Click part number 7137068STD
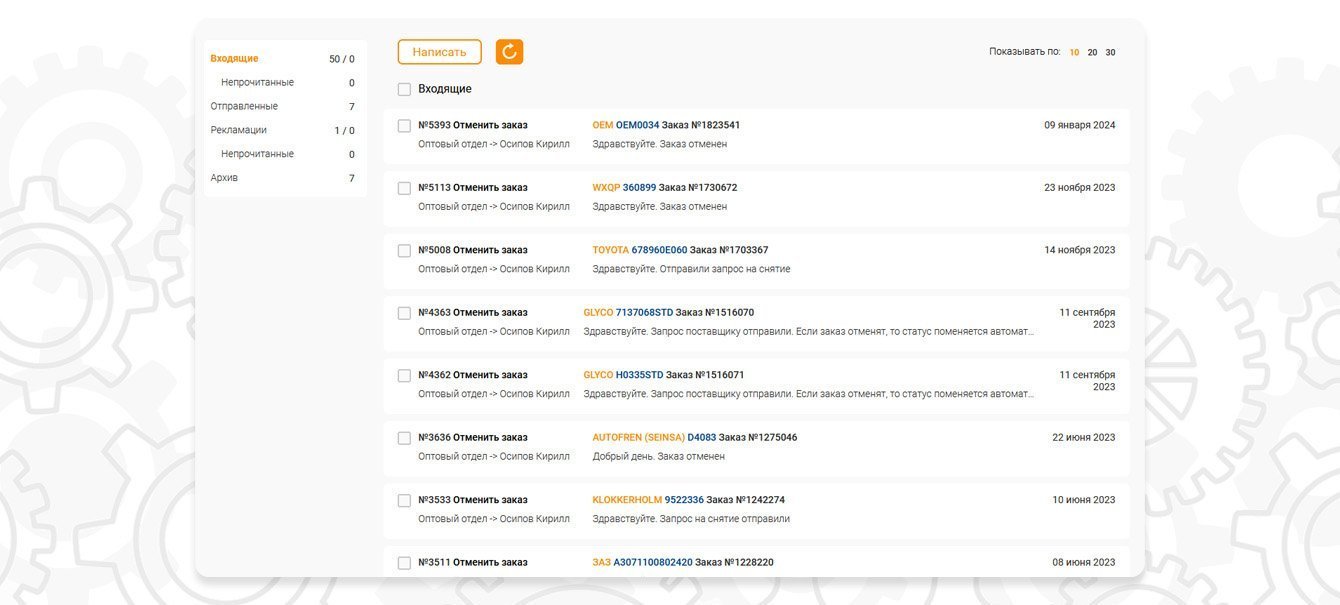1340x605 pixels. coord(645,313)
